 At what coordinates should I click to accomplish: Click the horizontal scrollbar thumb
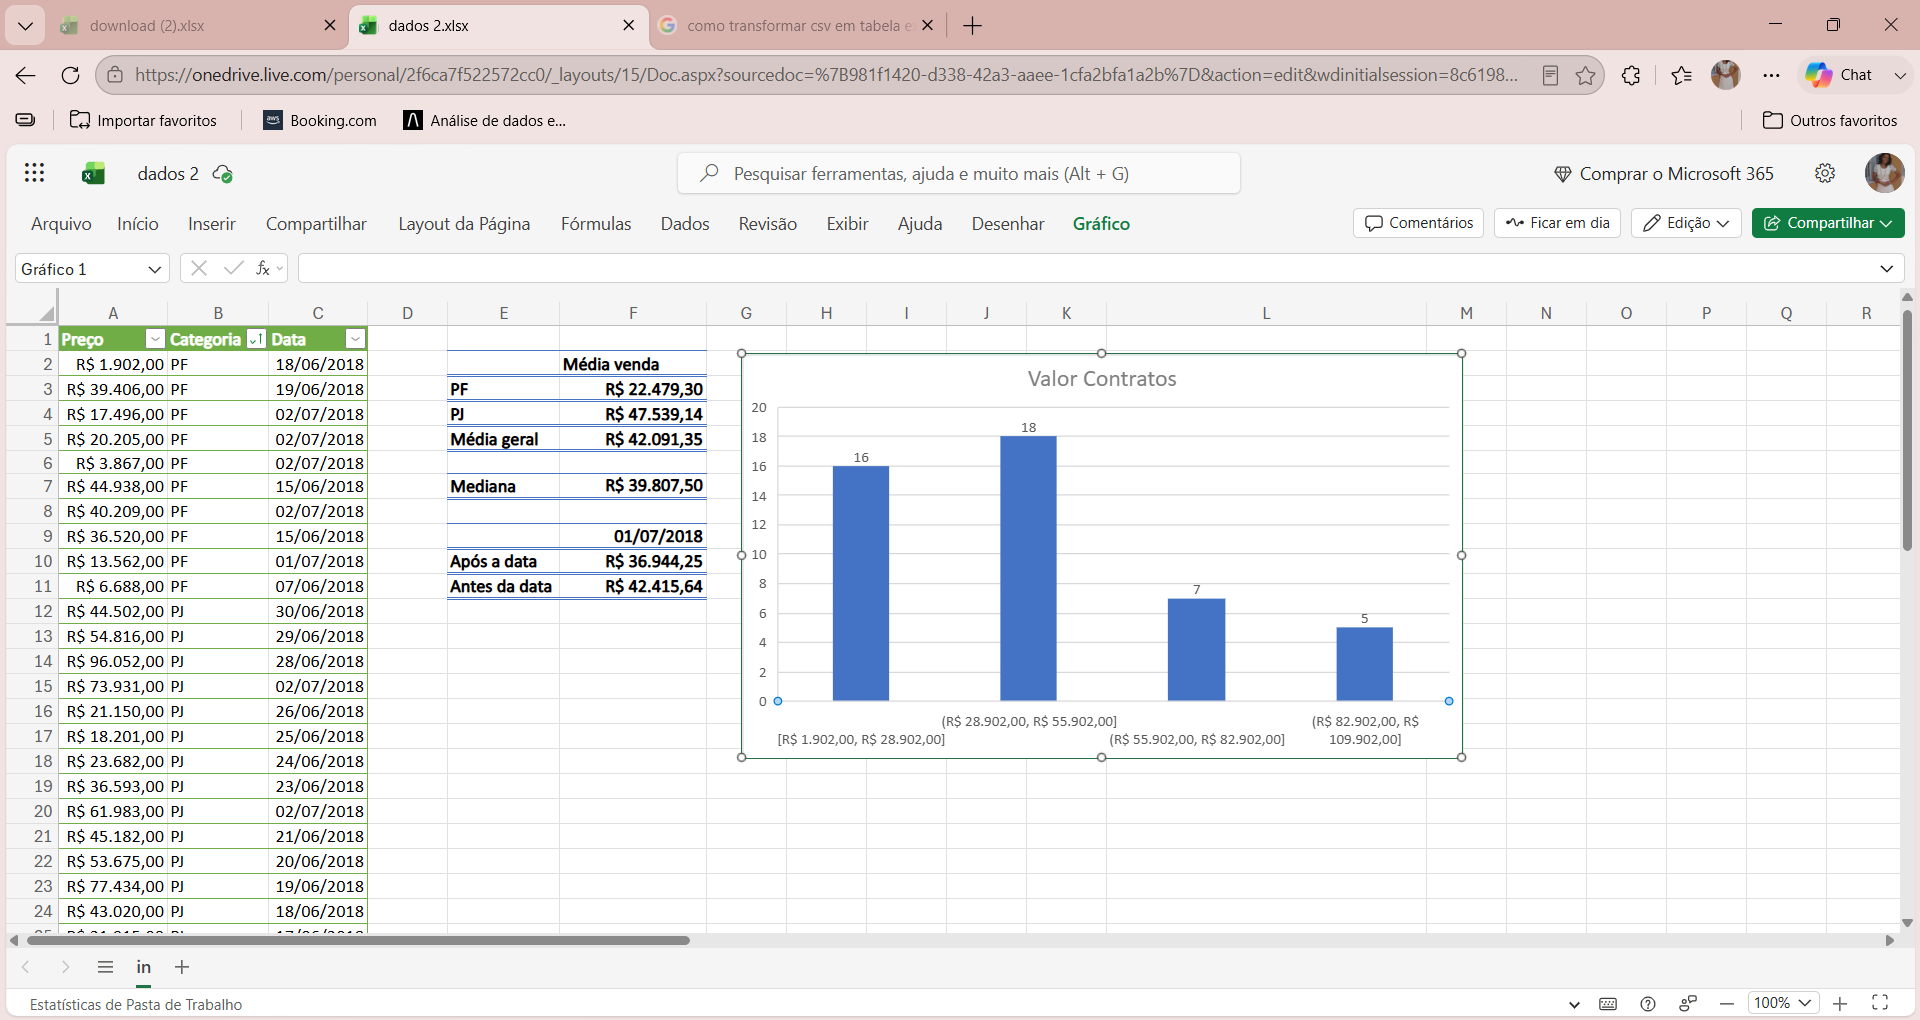point(358,940)
